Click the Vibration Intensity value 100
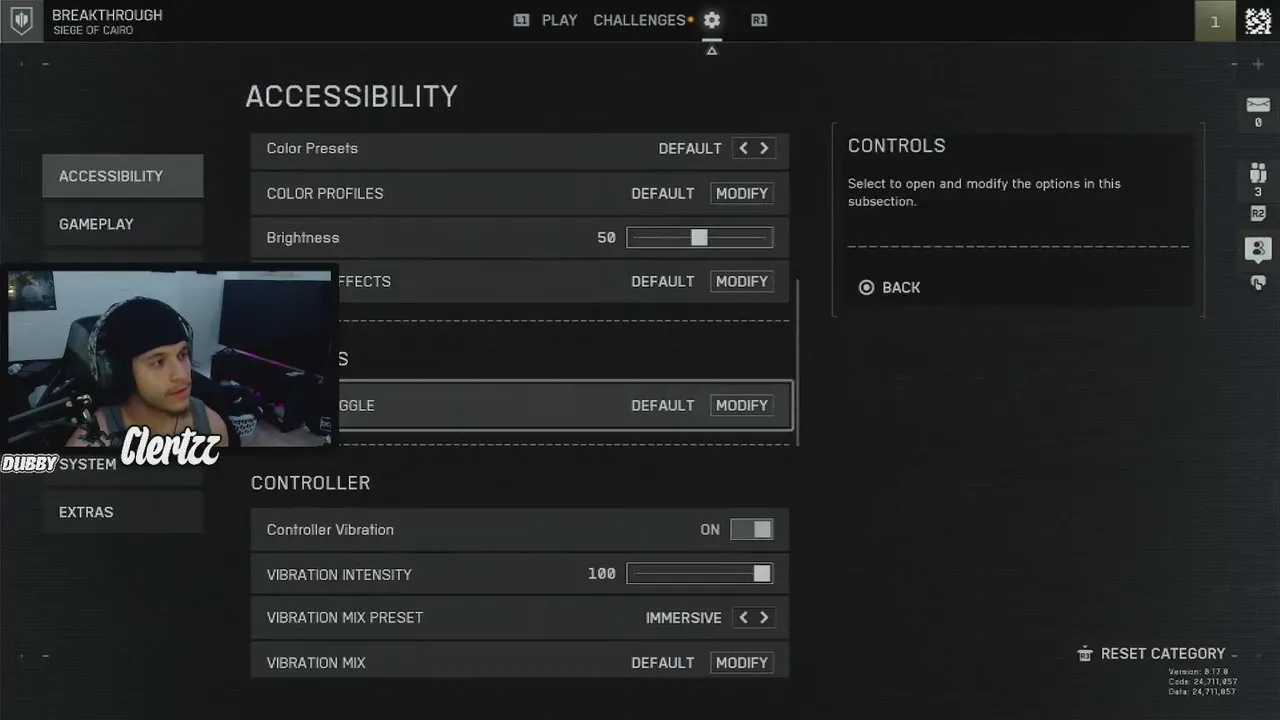 click(x=602, y=574)
